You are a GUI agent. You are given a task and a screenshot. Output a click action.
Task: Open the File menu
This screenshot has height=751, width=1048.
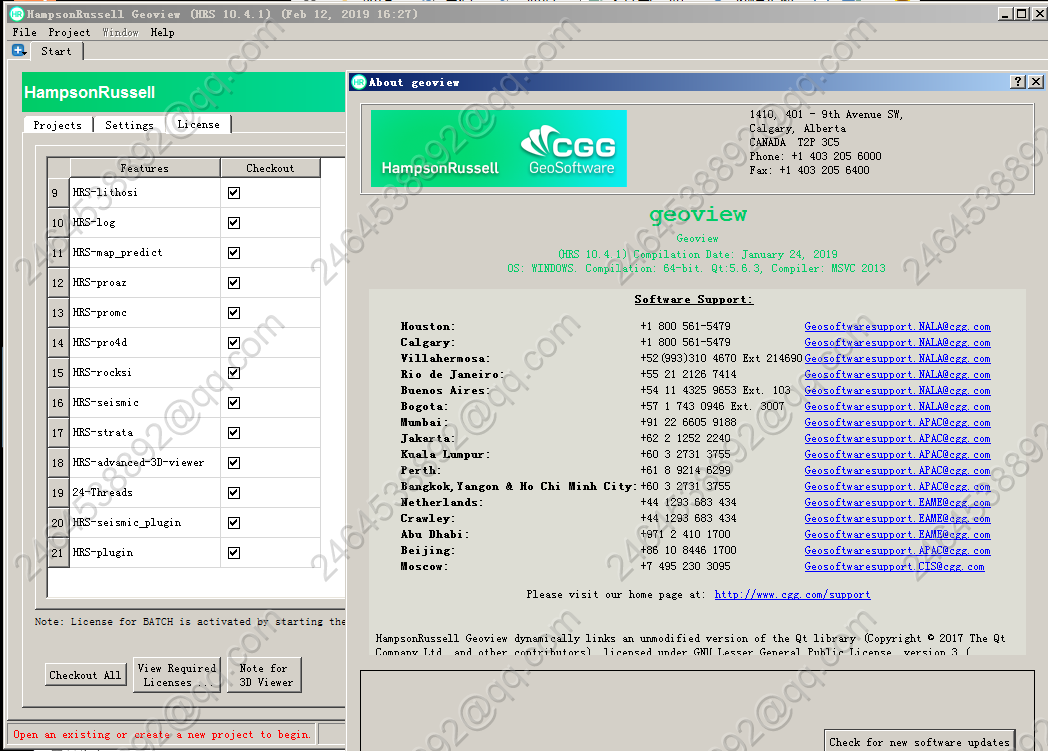point(25,32)
